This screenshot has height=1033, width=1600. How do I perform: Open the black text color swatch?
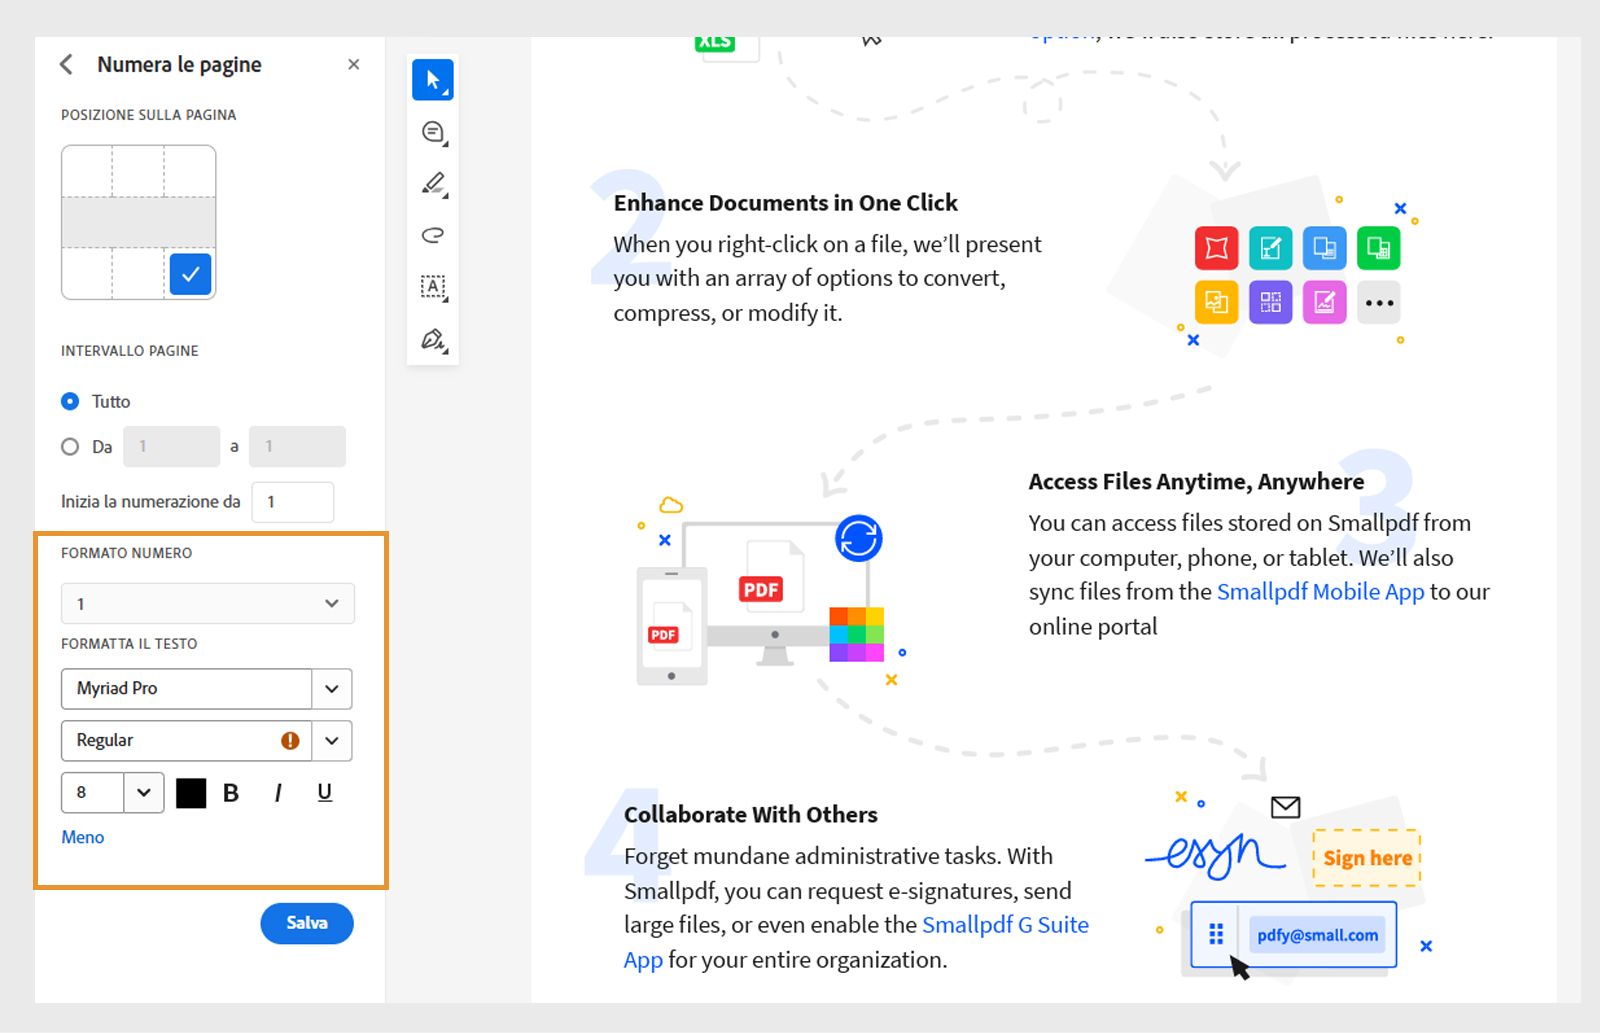pos(191,793)
